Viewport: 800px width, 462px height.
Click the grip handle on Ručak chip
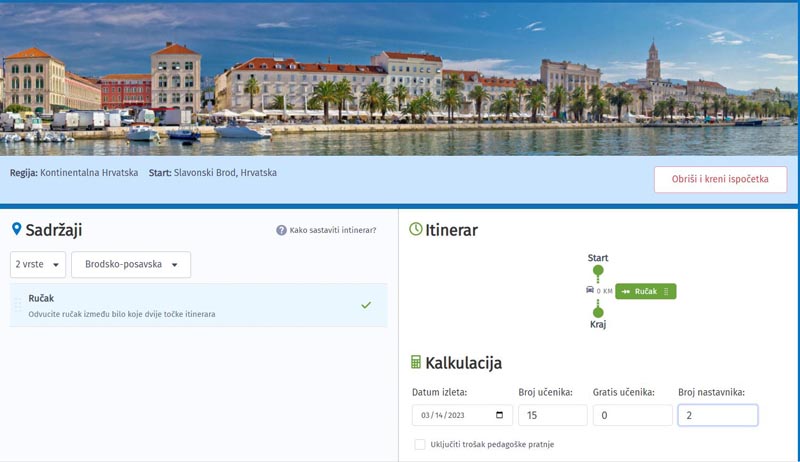pos(666,291)
